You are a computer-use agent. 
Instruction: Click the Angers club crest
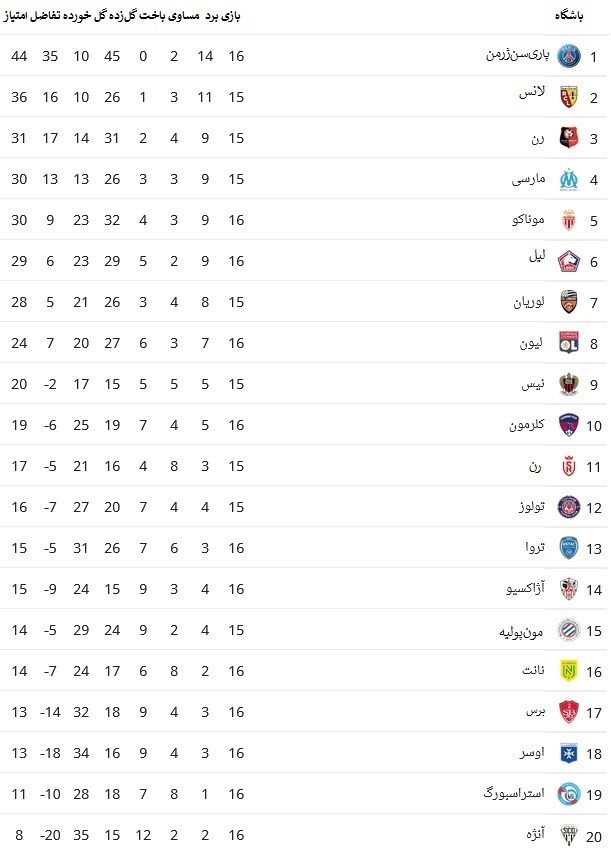coord(568,835)
